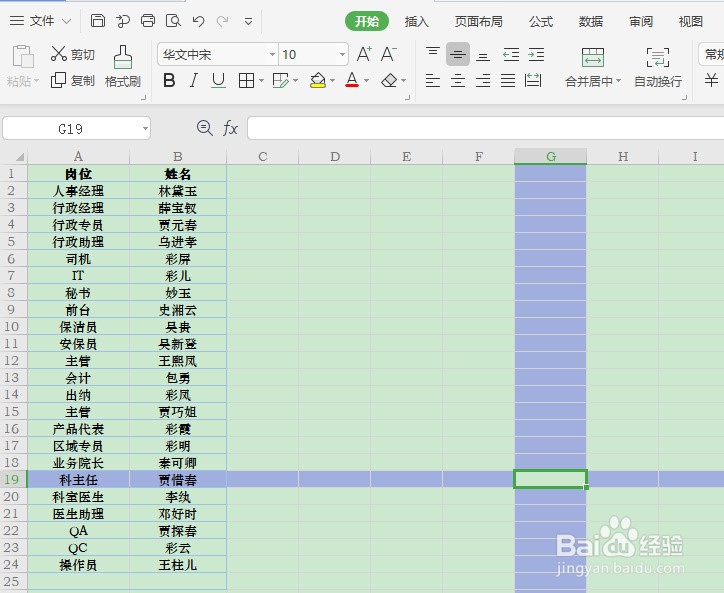Click the Copy (复制) button
Image resolution: width=724 pixels, height=593 pixels.
click(72, 80)
